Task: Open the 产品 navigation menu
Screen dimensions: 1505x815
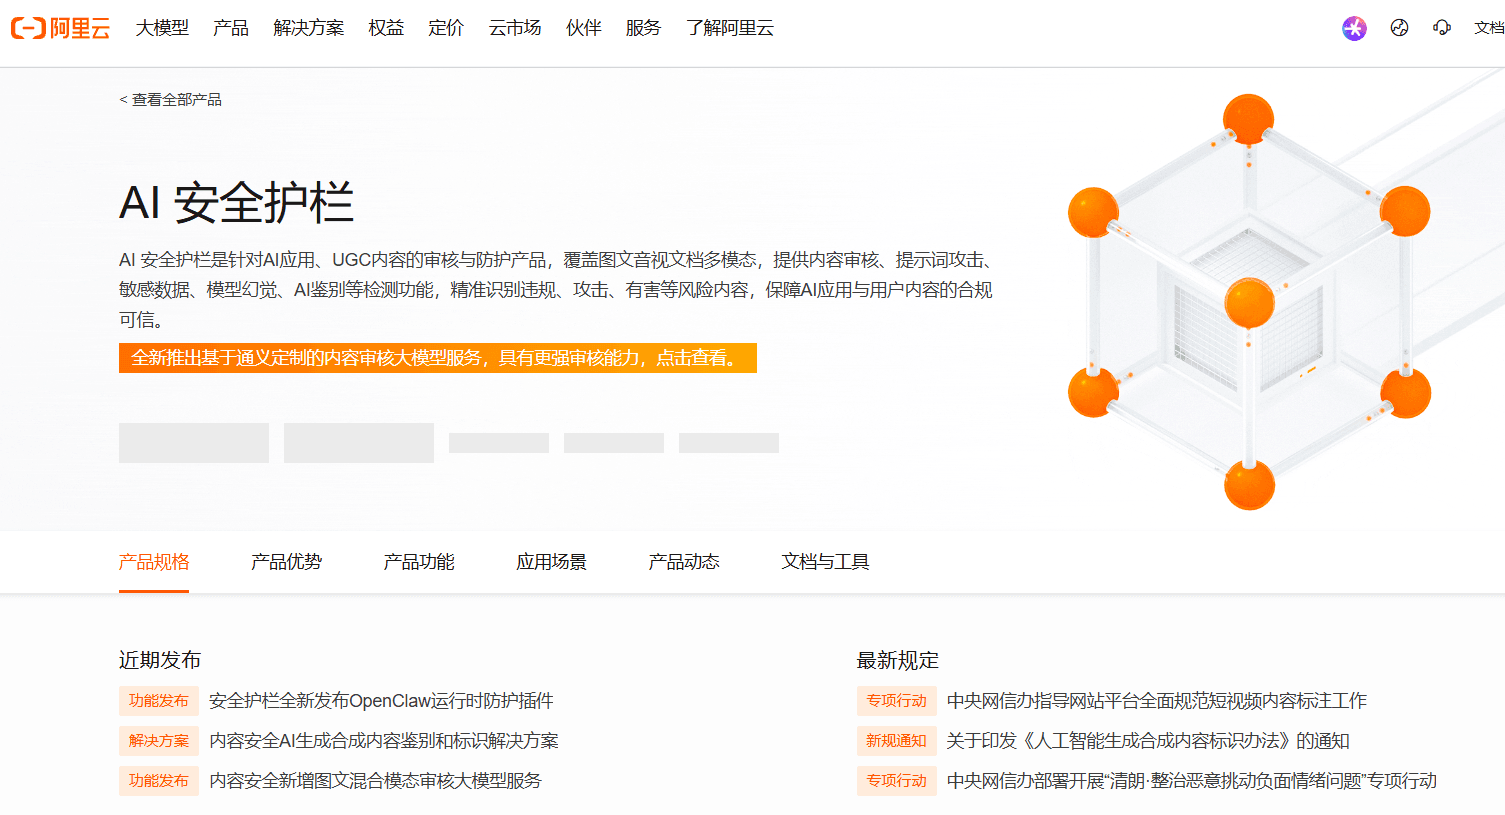Action: pyautogui.click(x=231, y=28)
